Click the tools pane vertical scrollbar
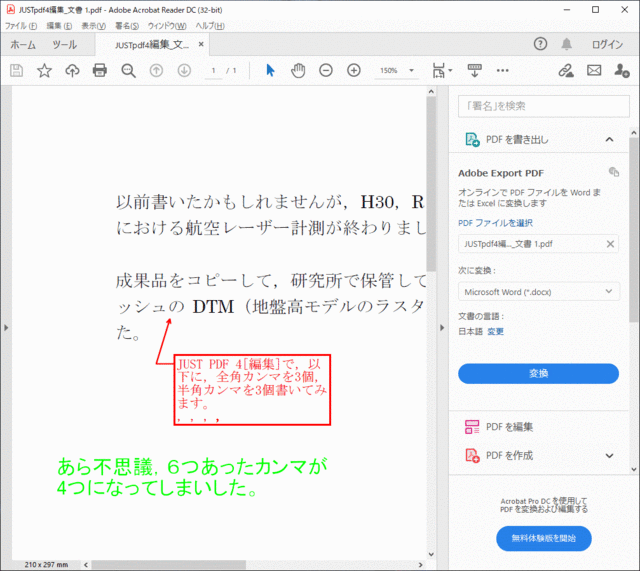This screenshot has height=571, width=640. click(633, 229)
